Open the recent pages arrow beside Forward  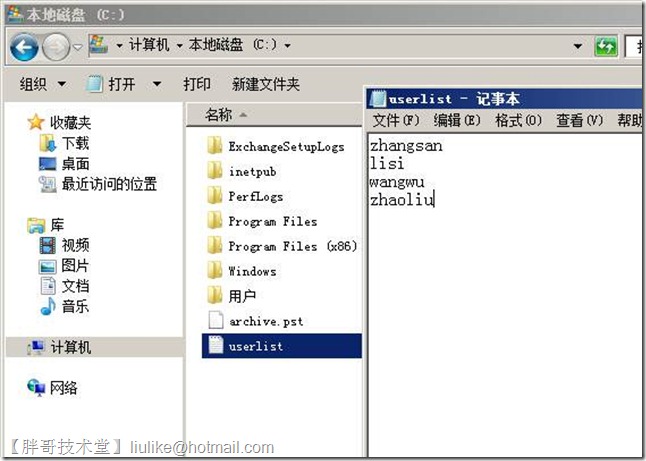pos(77,47)
